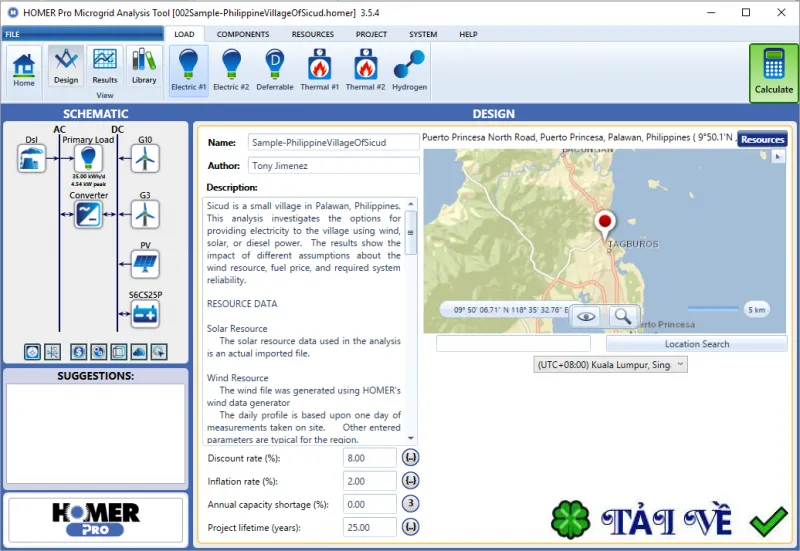The height and width of the screenshot is (551, 800).
Task: Click the Discount rate value field
Action: point(369,458)
